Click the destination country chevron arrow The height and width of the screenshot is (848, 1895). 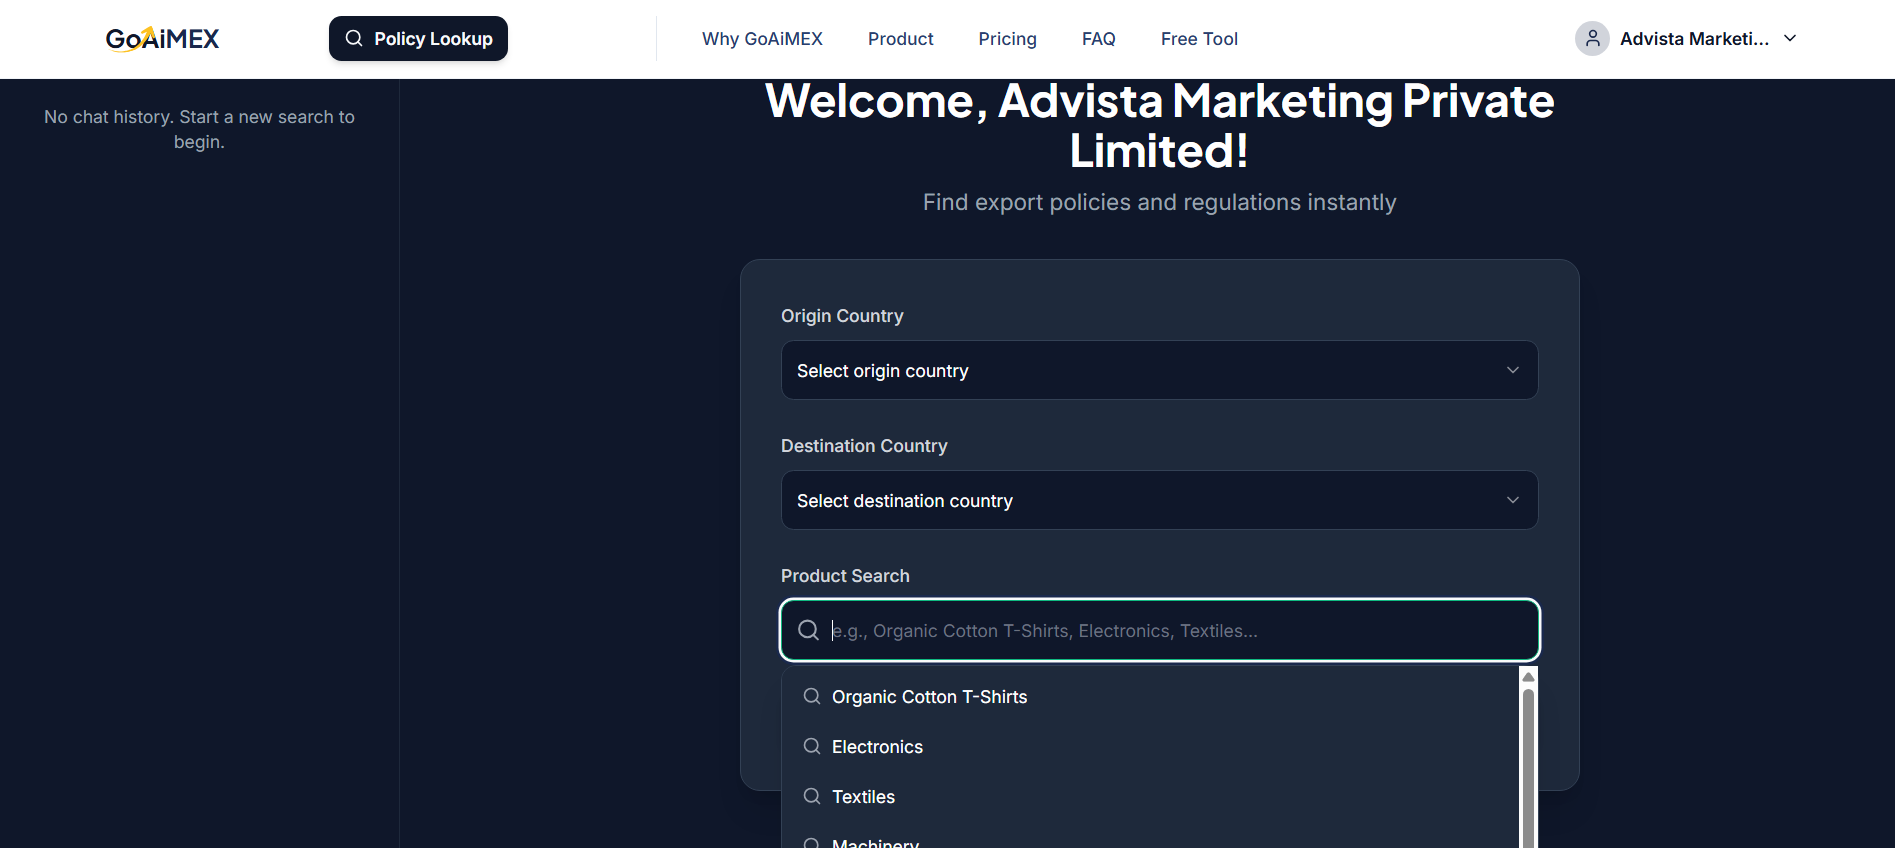pyautogui.click(x=1513, y=500)
